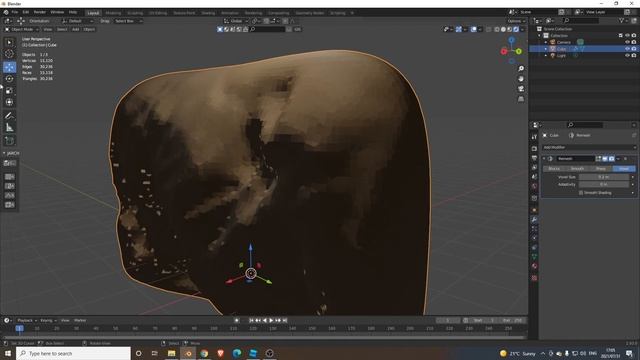Select the Cursor tool in viewport toolbar
The width and height of the screenshot is (640, 360).
point(9,54)
